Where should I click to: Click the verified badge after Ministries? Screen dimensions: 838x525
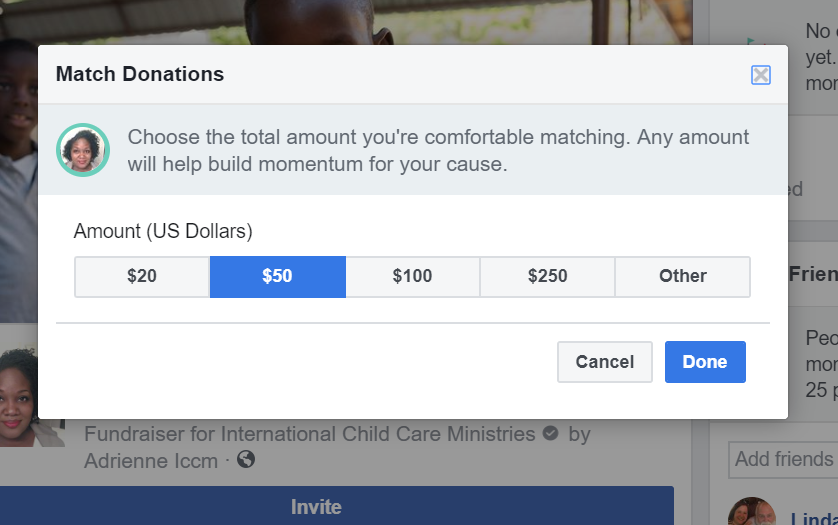tap(550, 433)
